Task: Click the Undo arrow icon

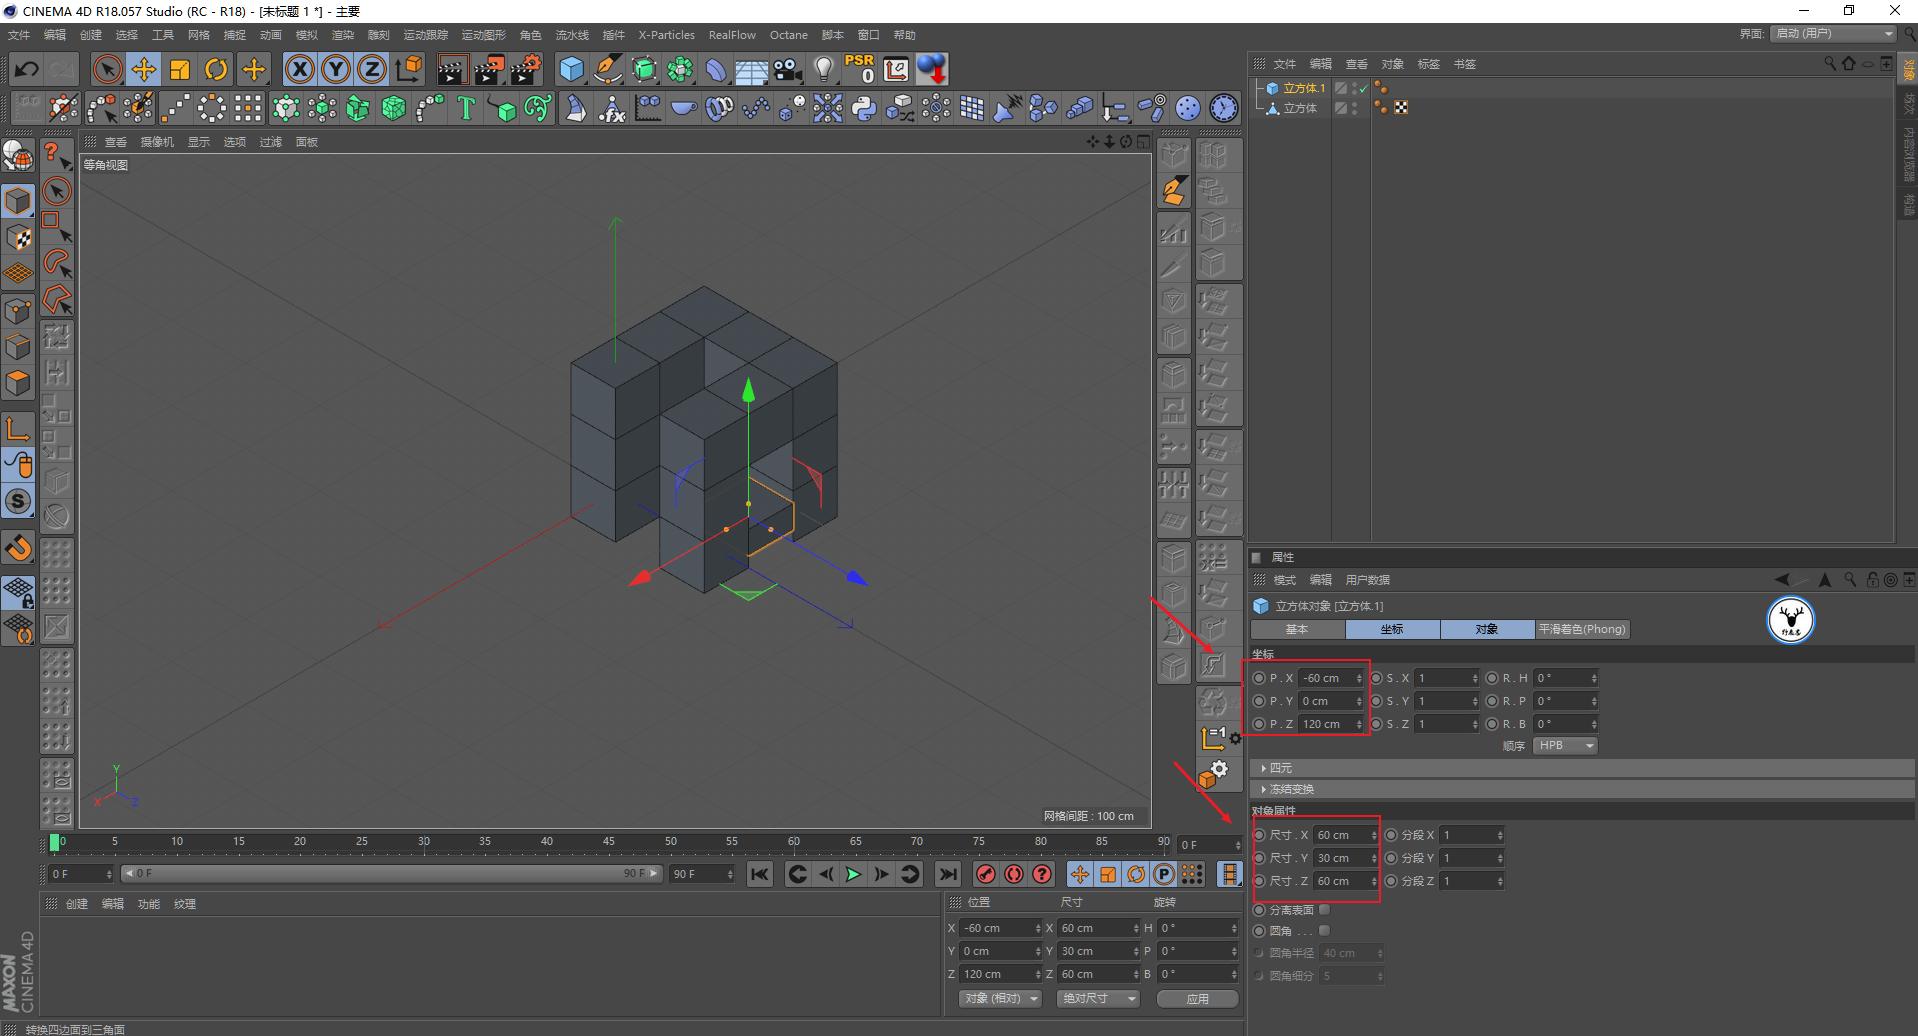Action: [27, 69]
